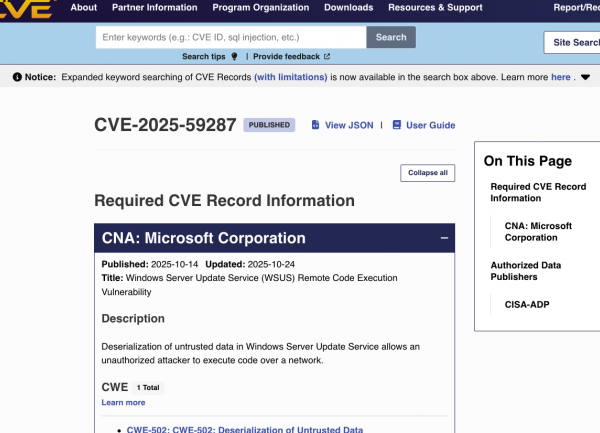The height and width of the screenshot is (433, 600).
Task: Click the Collapse all button
Action: [427, 173]
